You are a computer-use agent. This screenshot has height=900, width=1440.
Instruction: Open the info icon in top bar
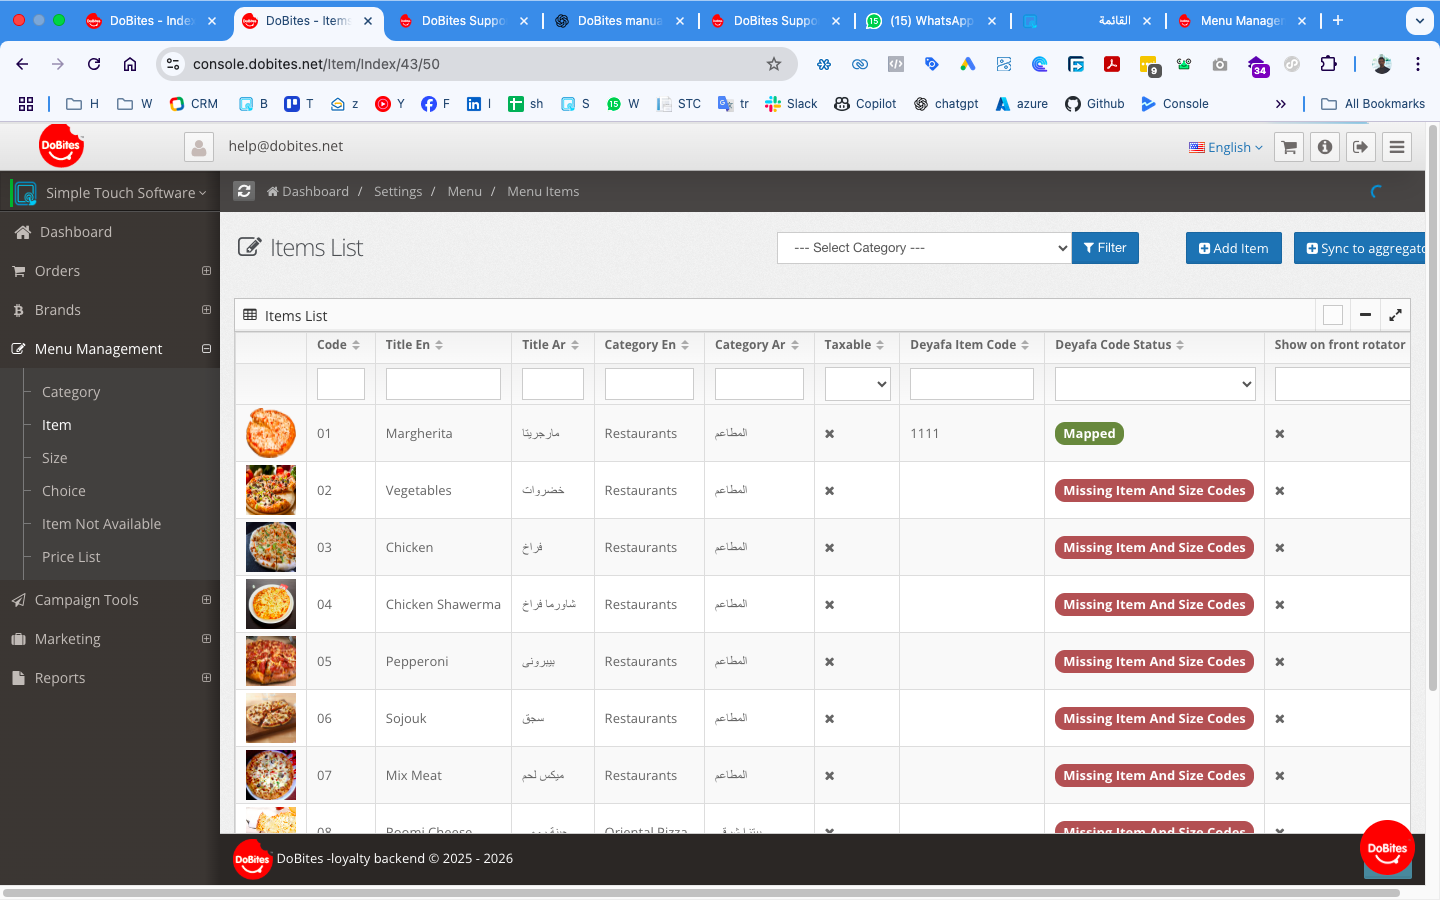[x=1325, y=147]
